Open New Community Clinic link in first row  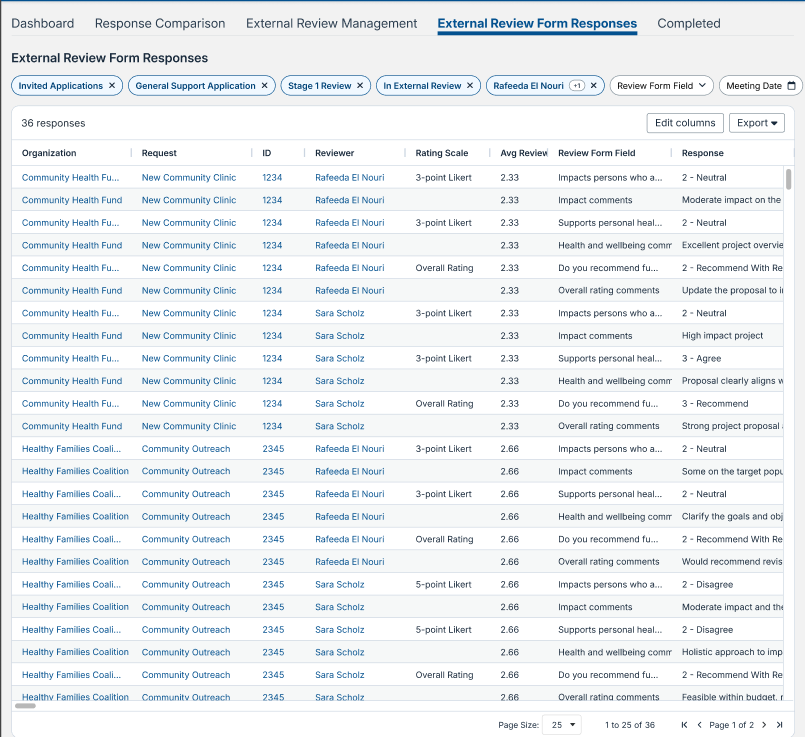coord(189,178)
